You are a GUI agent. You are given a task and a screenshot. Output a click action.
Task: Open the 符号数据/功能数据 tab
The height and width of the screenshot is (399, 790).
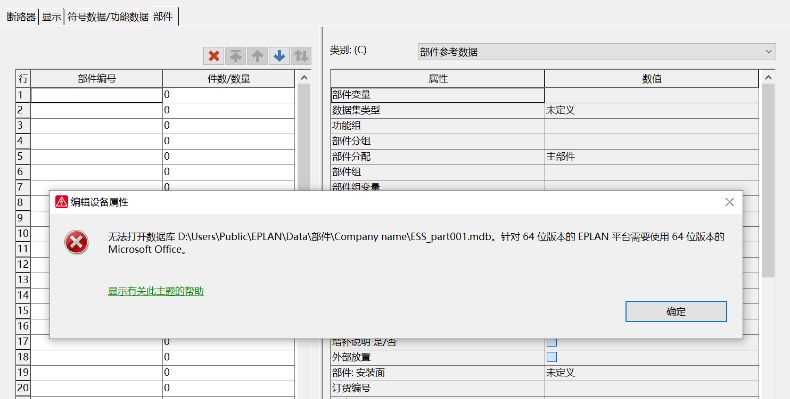[107, 17]
